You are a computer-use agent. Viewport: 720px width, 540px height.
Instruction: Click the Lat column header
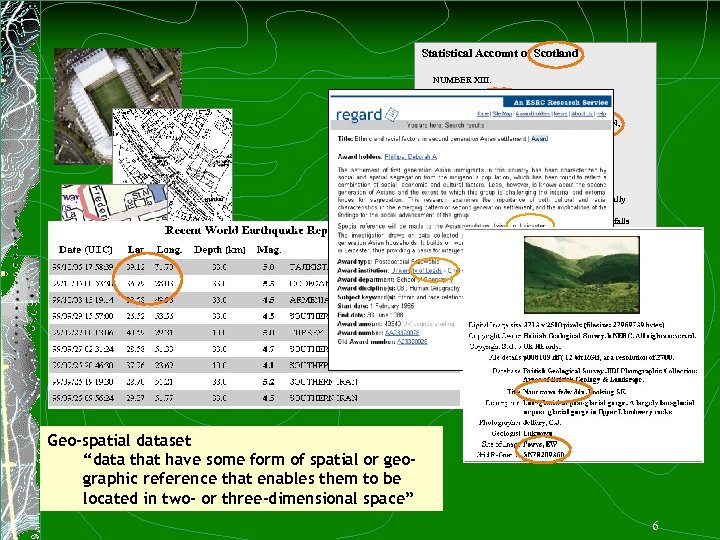tap(136, 250)
